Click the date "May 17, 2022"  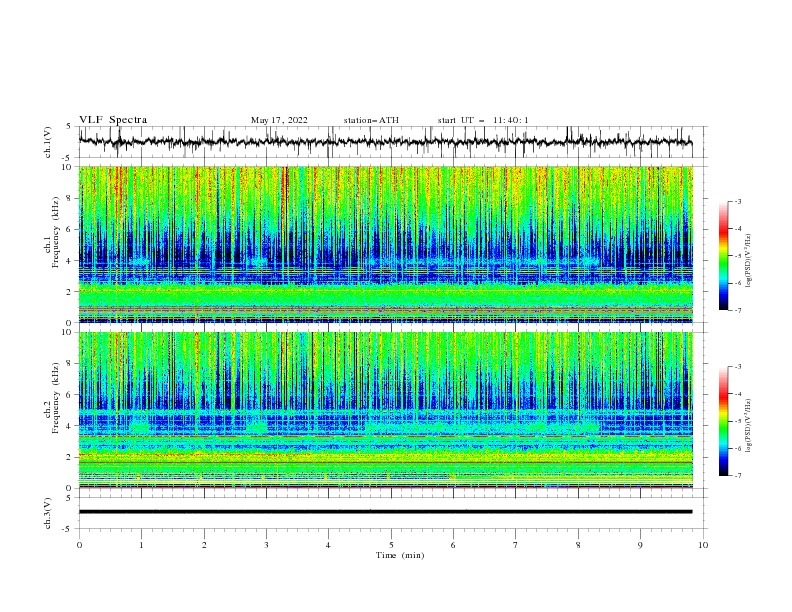pyautogui.click(x=279, y=120)
